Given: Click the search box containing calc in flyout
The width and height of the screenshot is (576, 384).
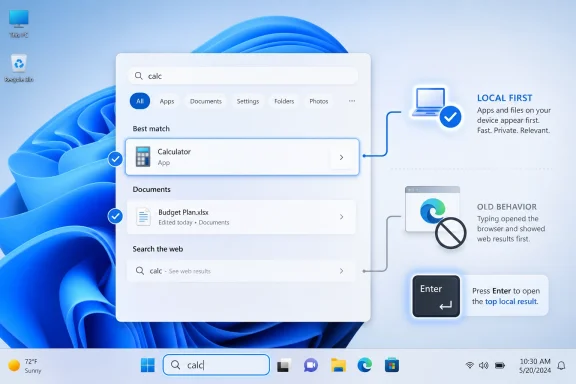Looking at the screenshot, I should pyautogui.click(x=243, y=76).
